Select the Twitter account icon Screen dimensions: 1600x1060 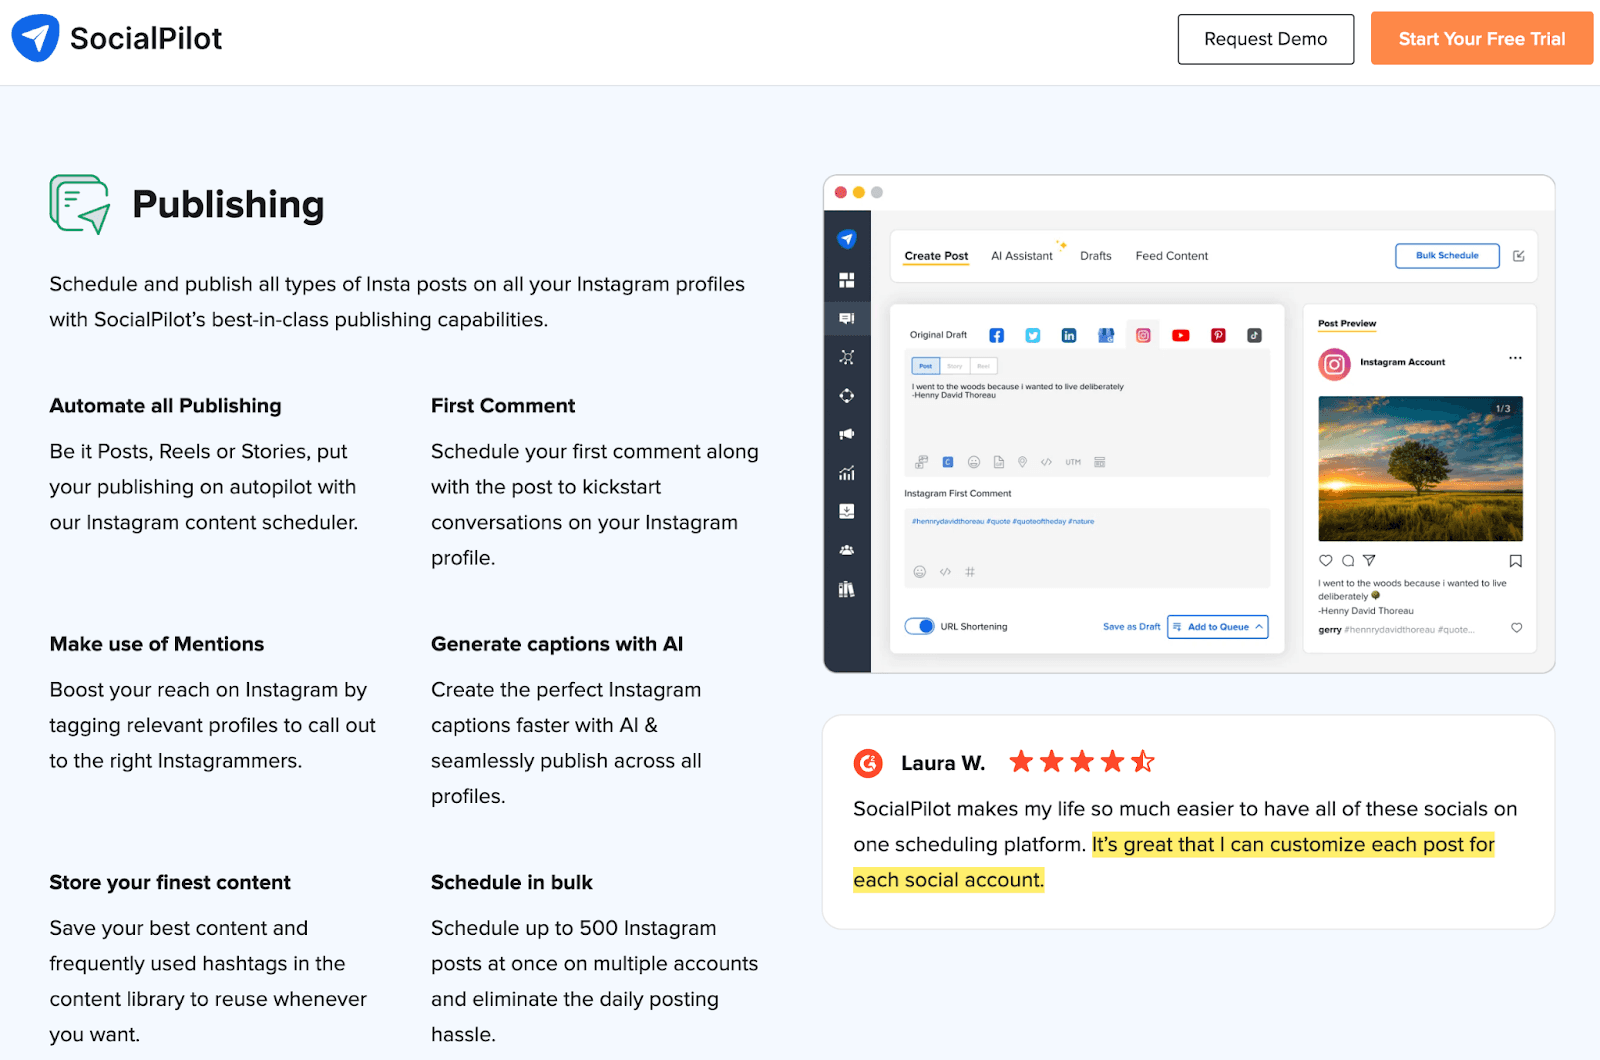1033,336
